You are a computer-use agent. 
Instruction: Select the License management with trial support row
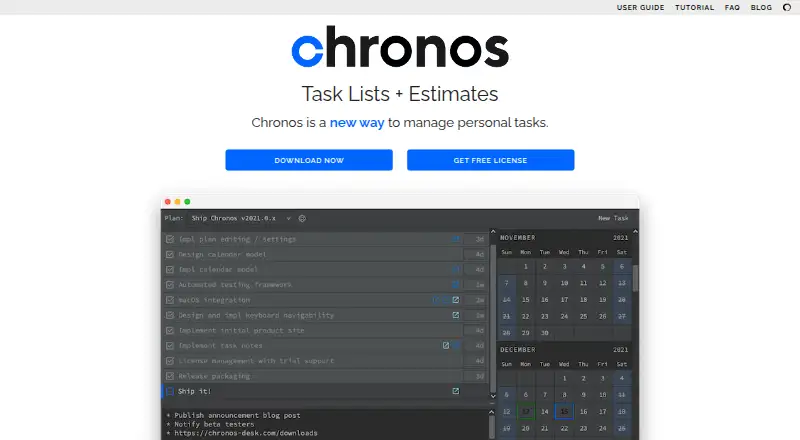coord(325,361)
